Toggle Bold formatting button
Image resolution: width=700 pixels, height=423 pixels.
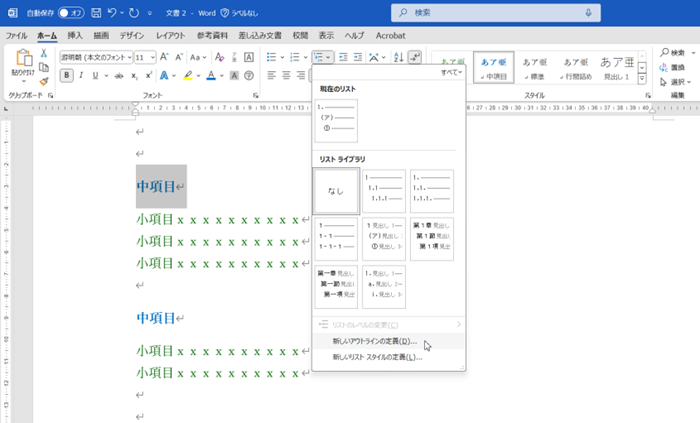67,76
